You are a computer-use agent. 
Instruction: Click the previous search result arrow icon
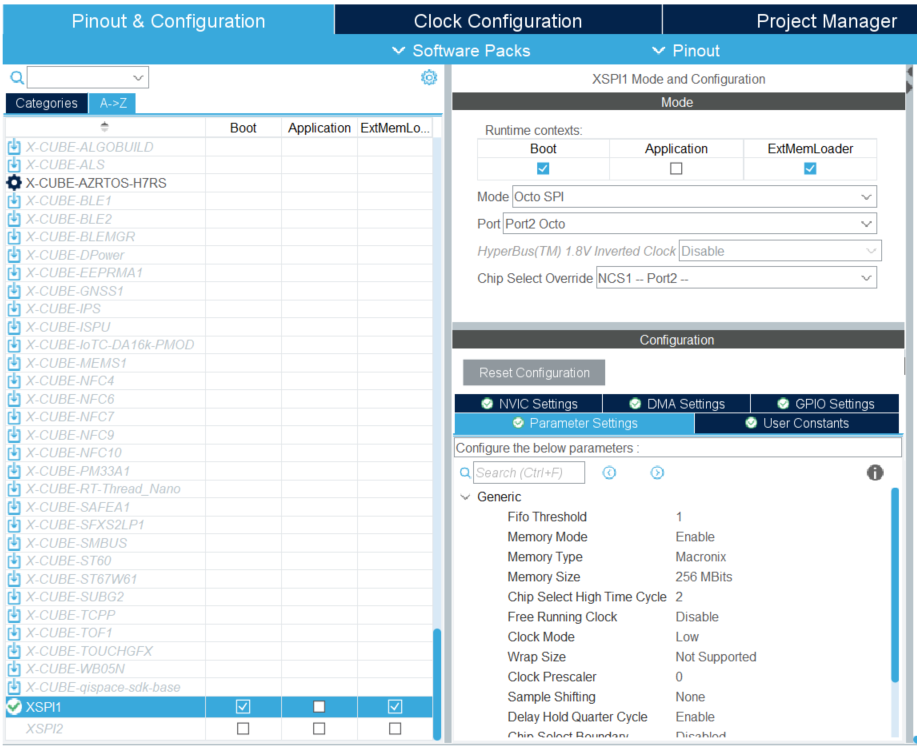(609, 473)
